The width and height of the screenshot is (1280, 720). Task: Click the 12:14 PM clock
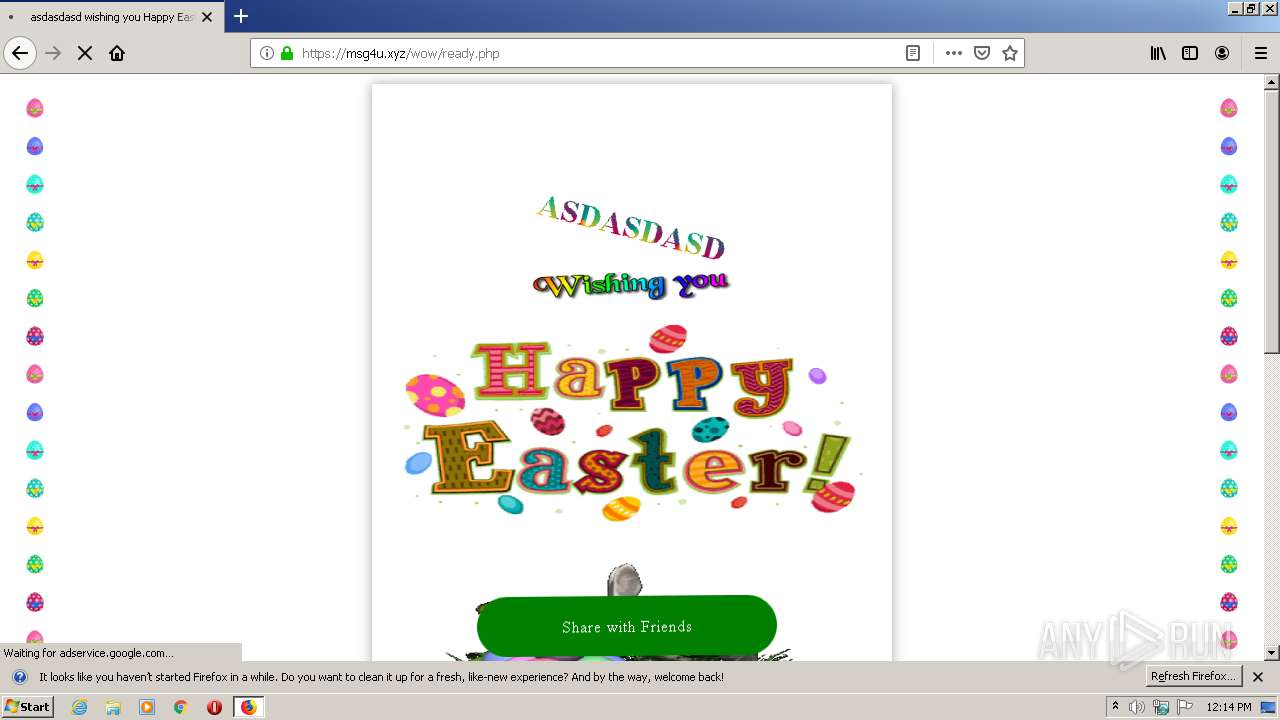[x=1229, y=707]
